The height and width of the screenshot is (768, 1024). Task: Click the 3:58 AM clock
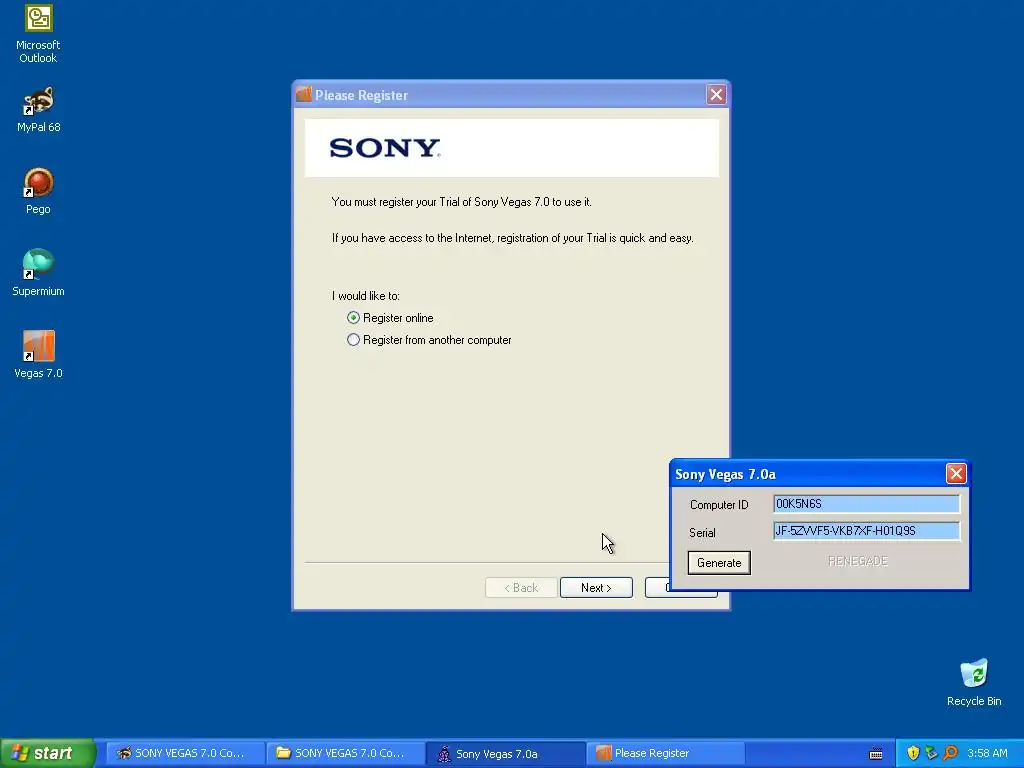(x=987, y=754)
